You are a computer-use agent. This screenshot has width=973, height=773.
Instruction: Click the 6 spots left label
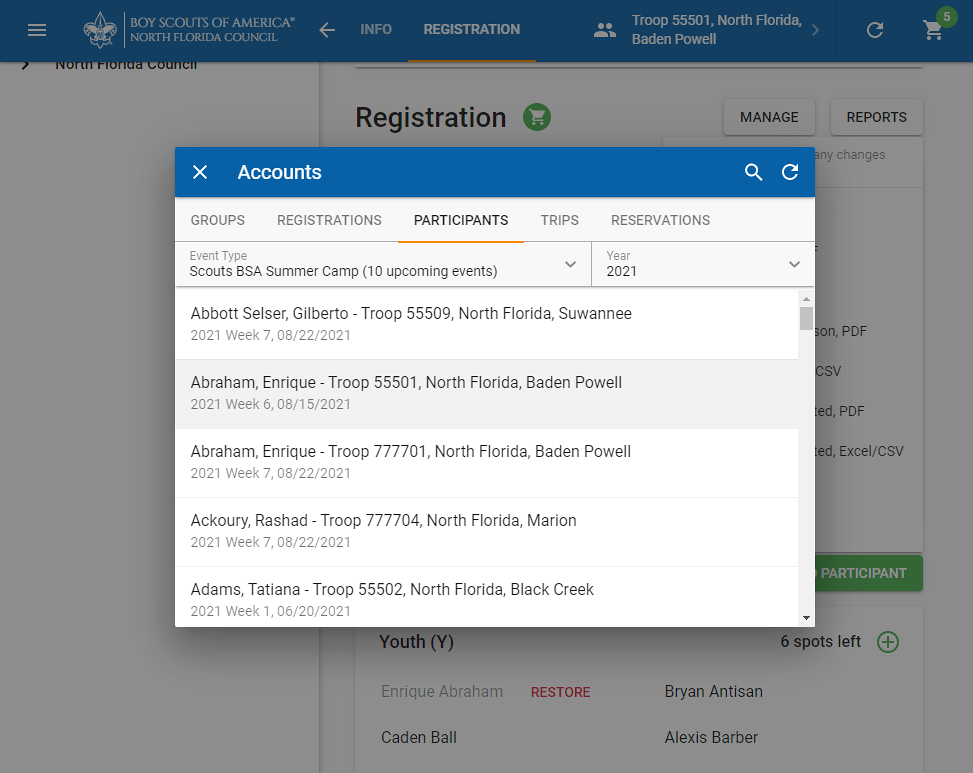point(820,641)
